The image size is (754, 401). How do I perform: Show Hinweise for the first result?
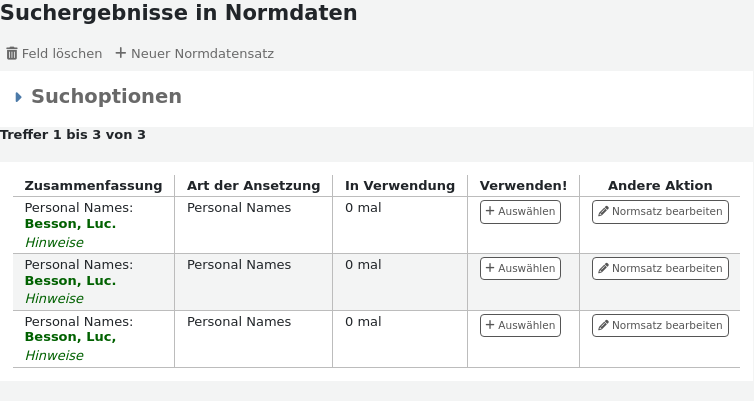(x=54, y=242)
